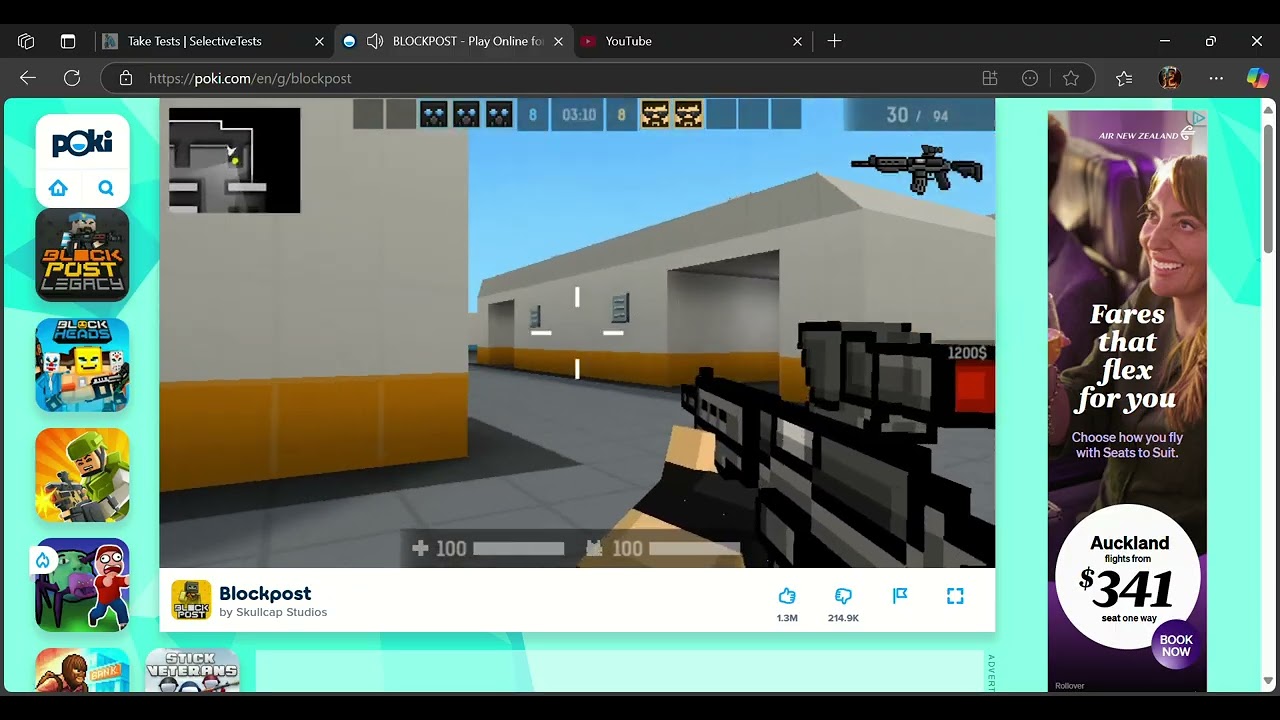Like Blockpost with the thumbs-up
Screen dimensions: 1280x720
coord(787,596)
